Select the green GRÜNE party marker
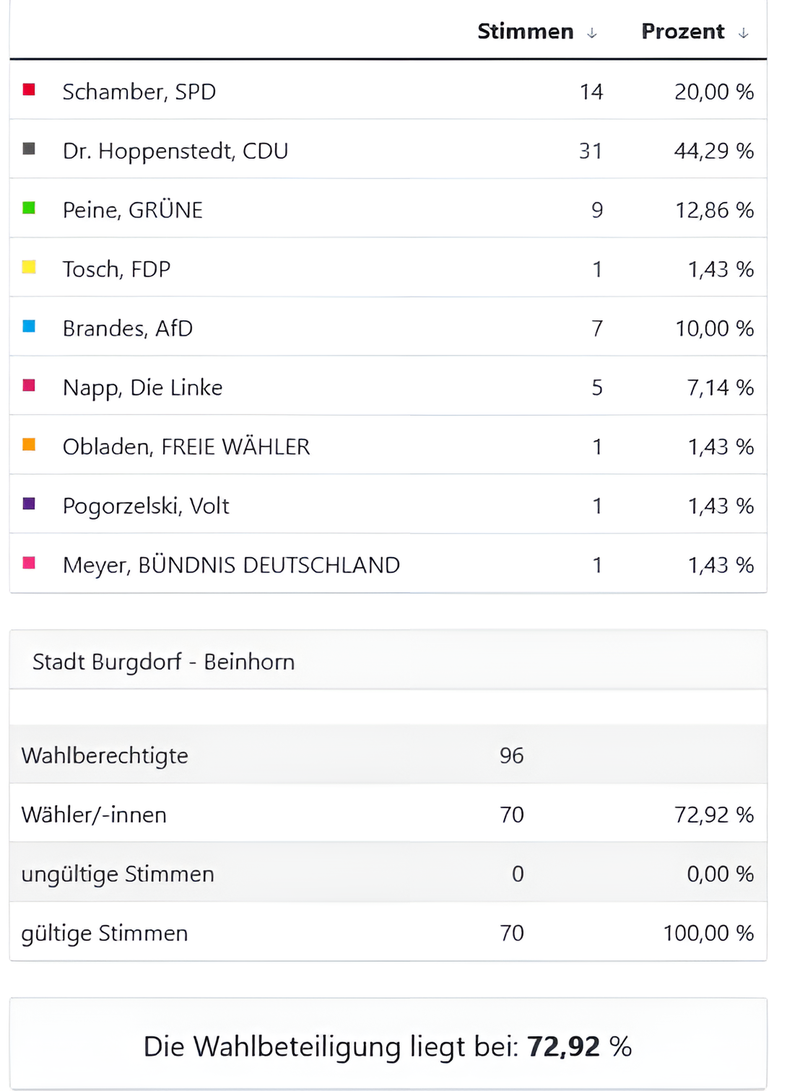Viewport: 800px width, 1091px height. [x=28, y=209]
